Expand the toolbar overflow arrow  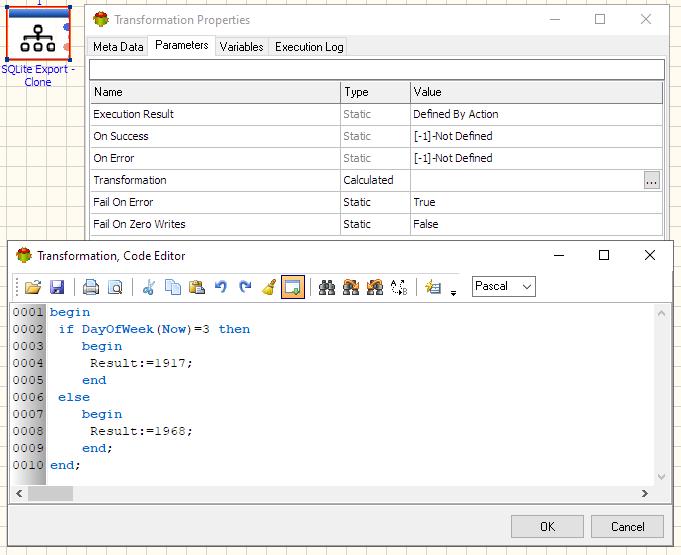click(453, 293)
